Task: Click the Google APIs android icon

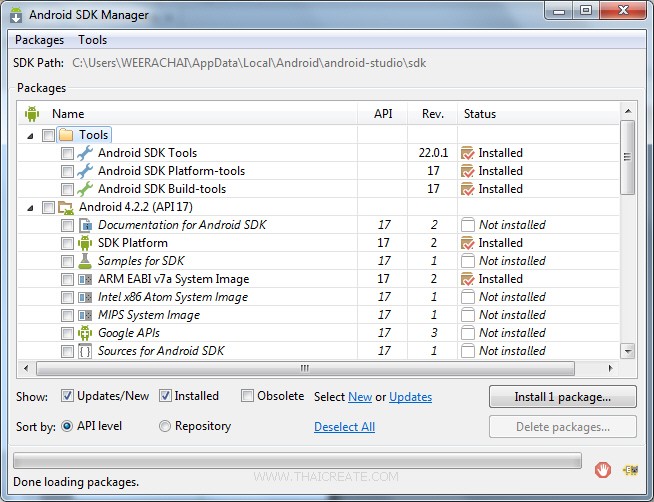Action: [x=85, y=333]
